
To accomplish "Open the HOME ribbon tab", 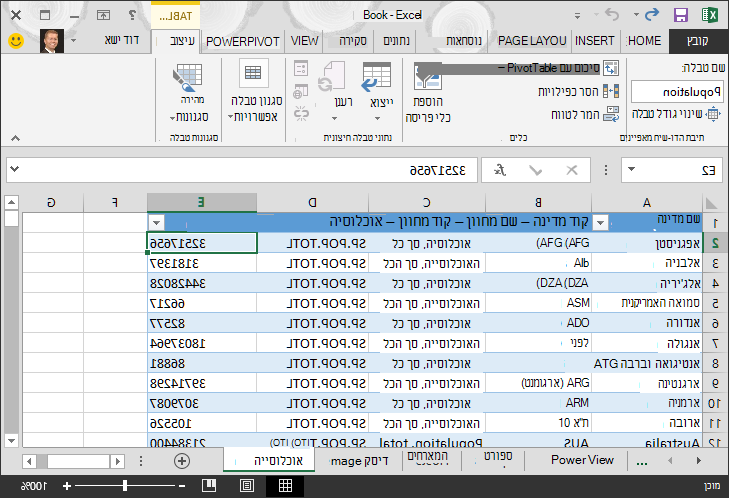I will click(644, 41).
